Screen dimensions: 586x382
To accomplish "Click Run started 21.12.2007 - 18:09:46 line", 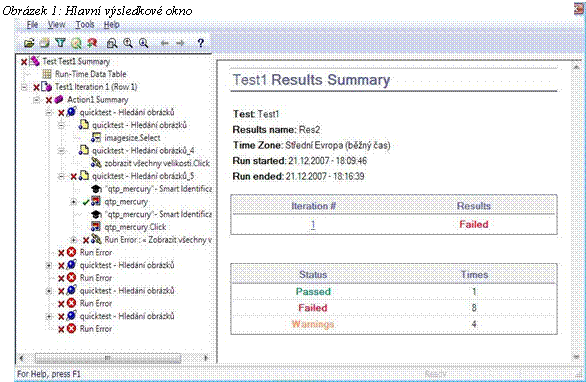I will click(300, 161).
